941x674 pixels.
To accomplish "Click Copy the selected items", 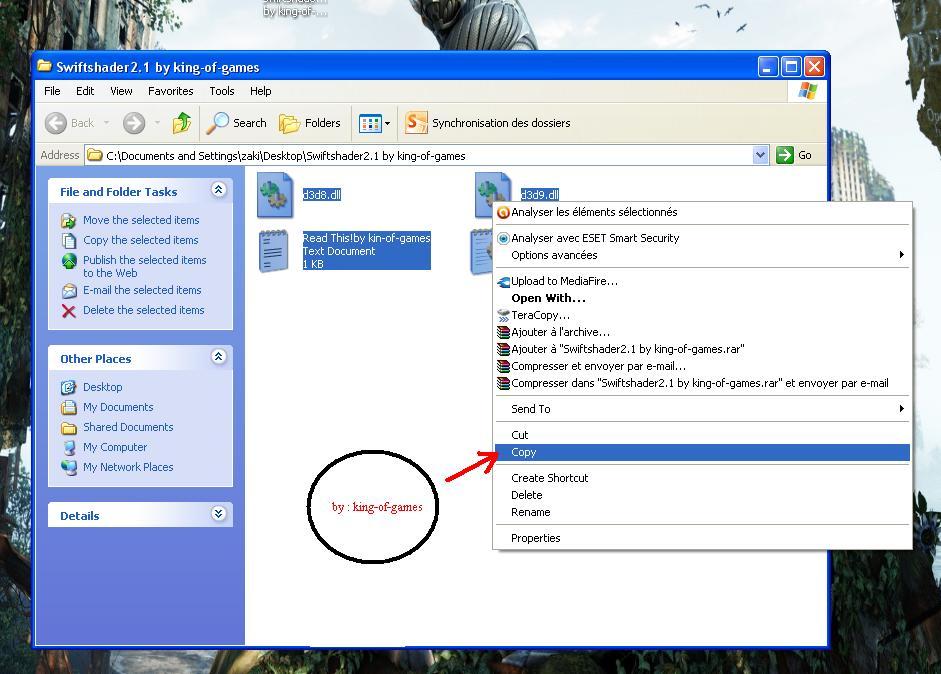I will [140, 240].
